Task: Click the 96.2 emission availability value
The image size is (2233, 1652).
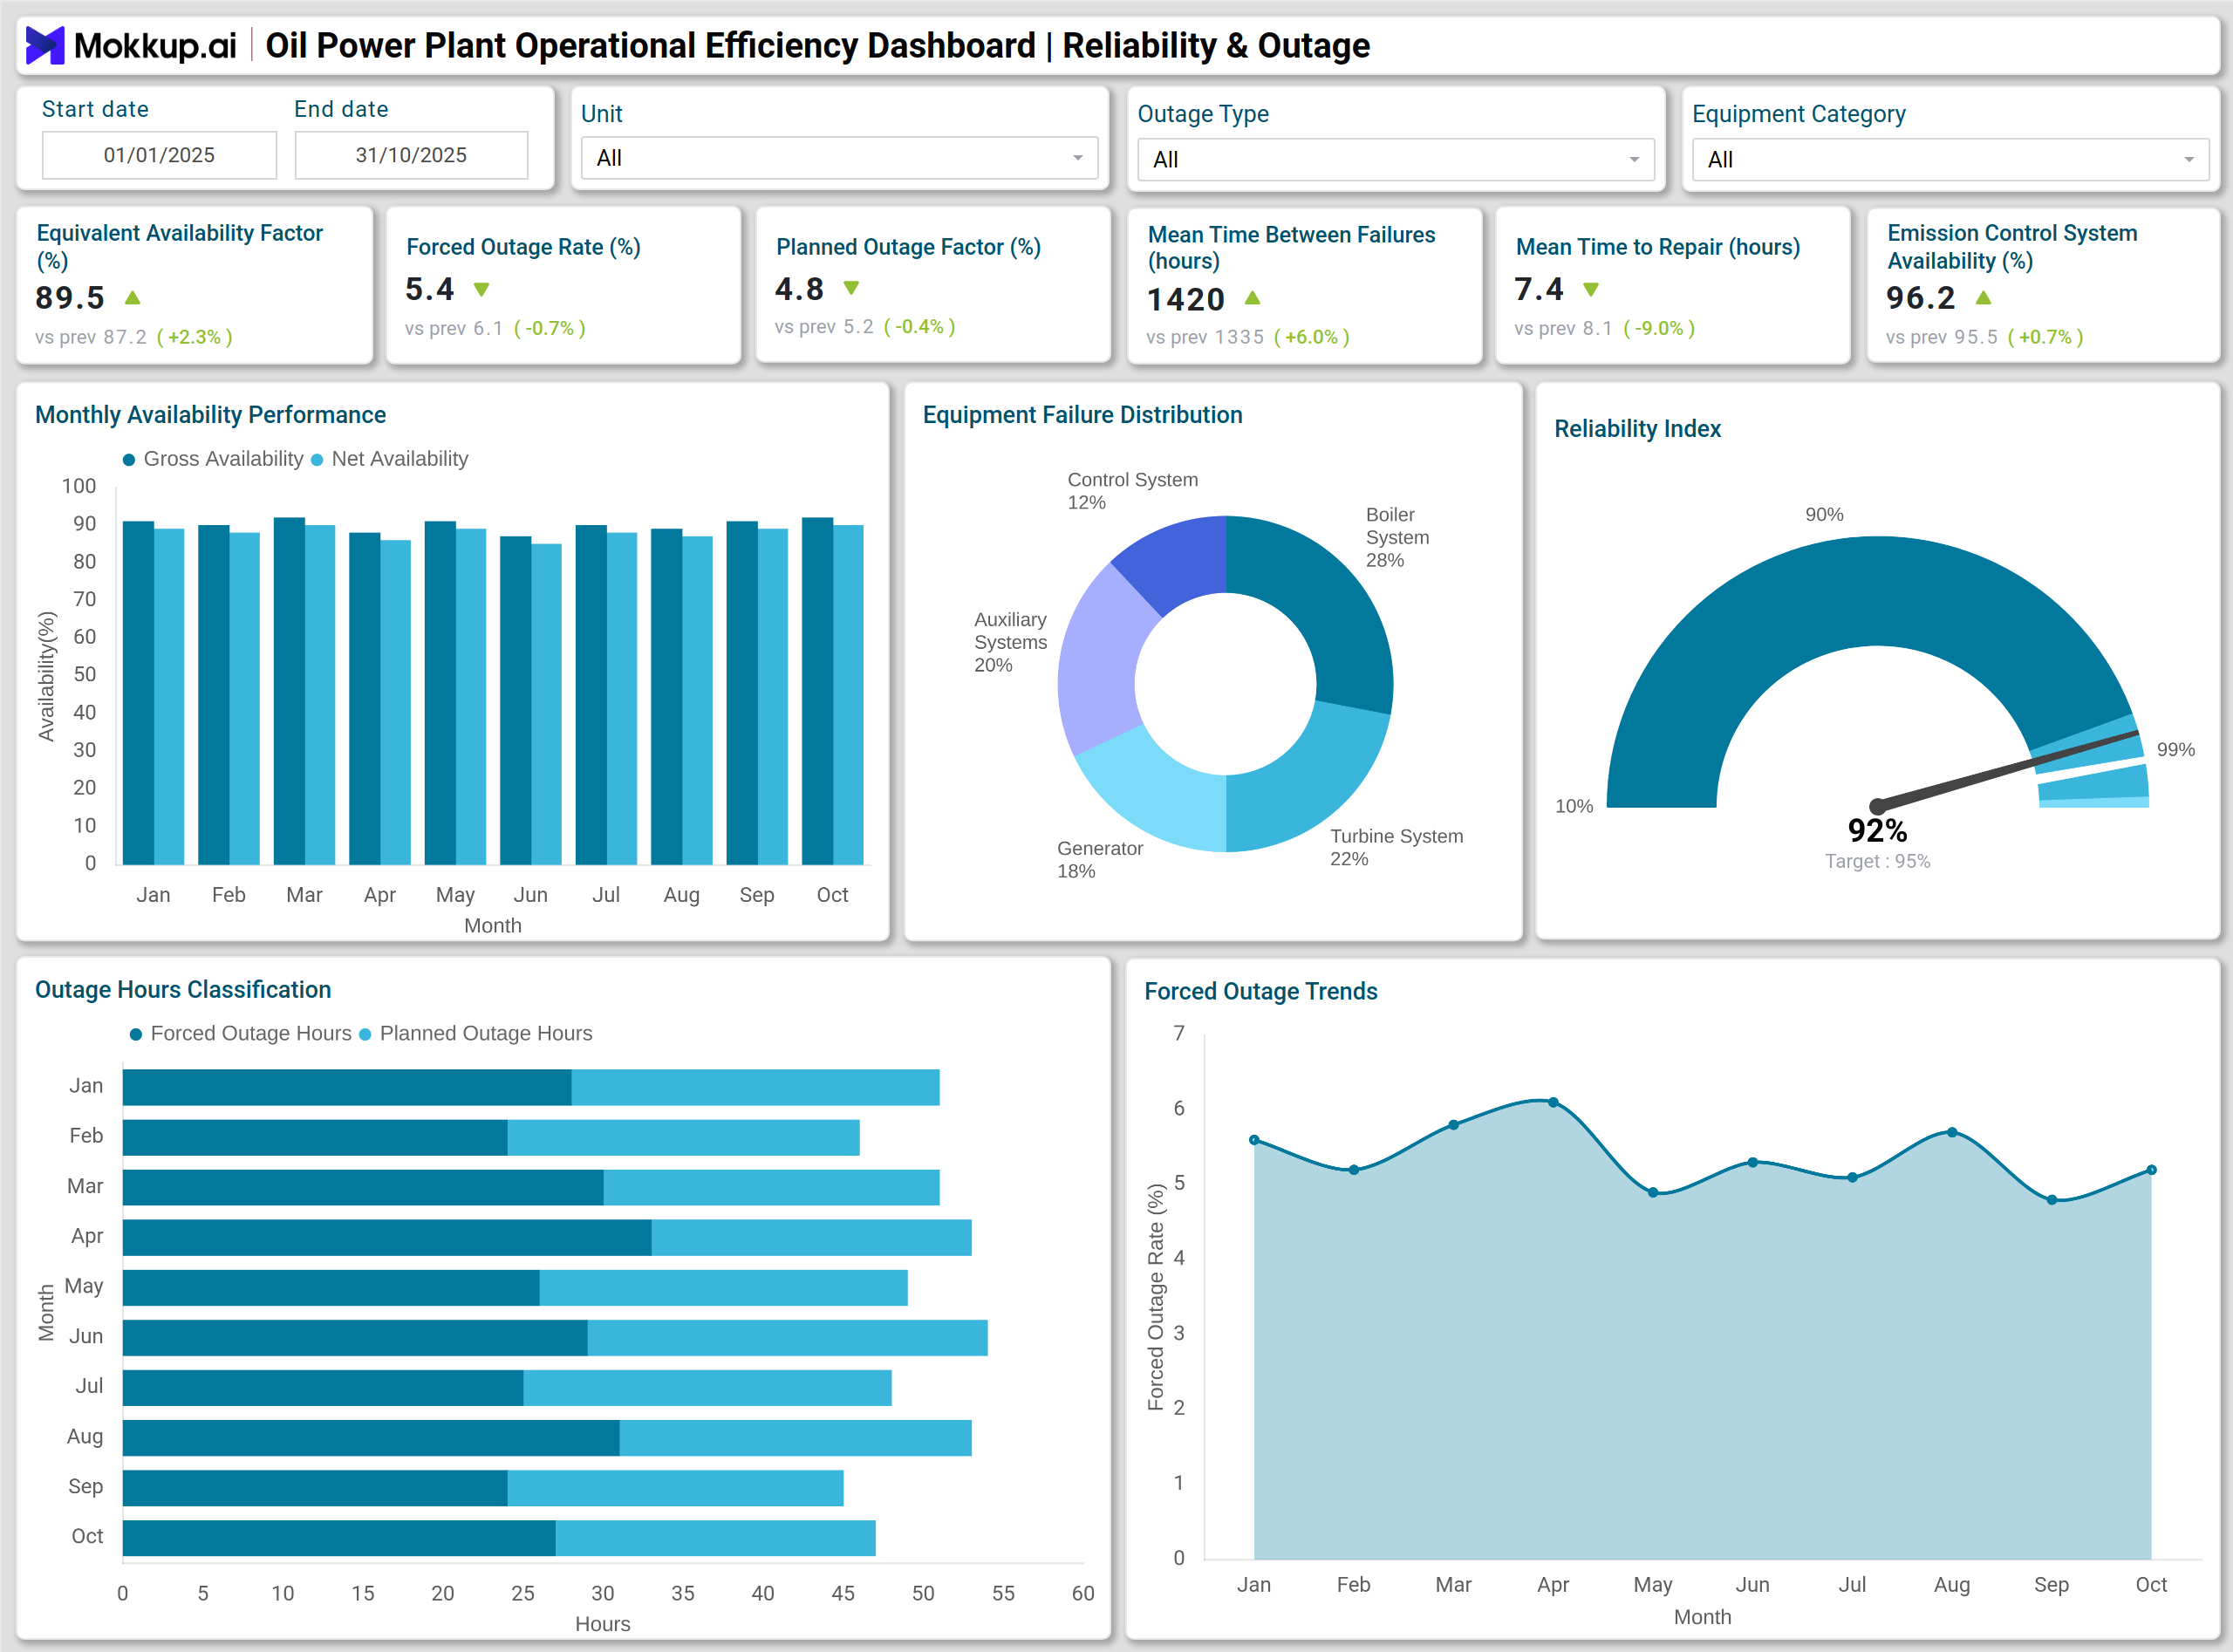Action: coord(1921,298)
